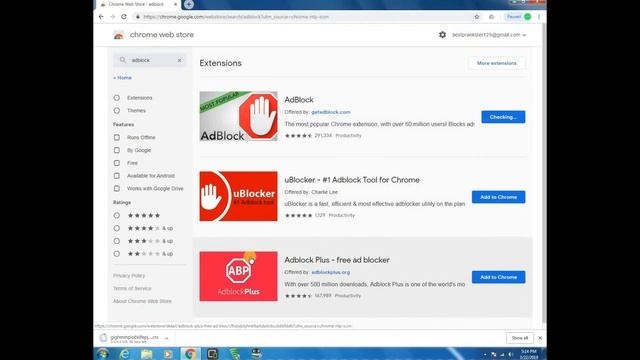This screenshot has height=360, width=640.
Task: Click the search magnifier icon in sidebar
Action: tap(122, 60)
